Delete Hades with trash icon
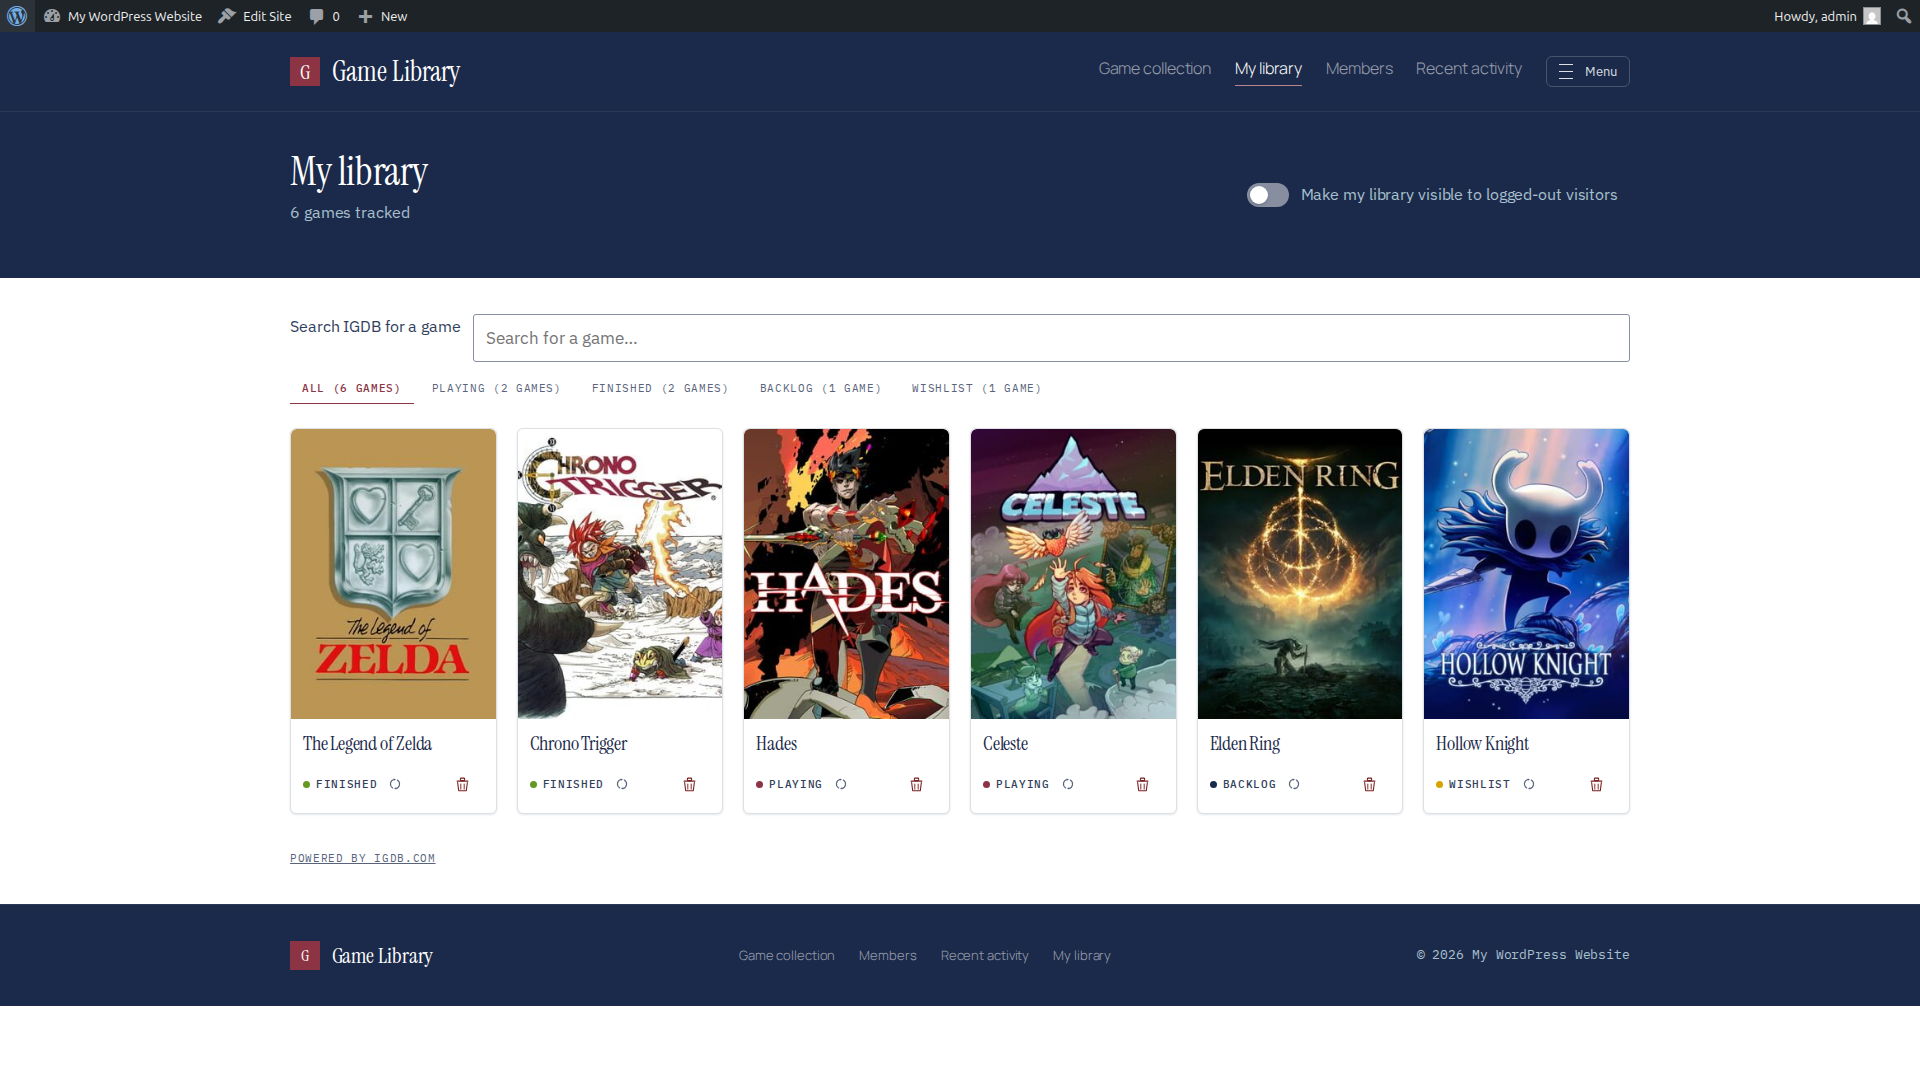The height and width of the screenshot is (1080, 1920). (x=916, y=784)
